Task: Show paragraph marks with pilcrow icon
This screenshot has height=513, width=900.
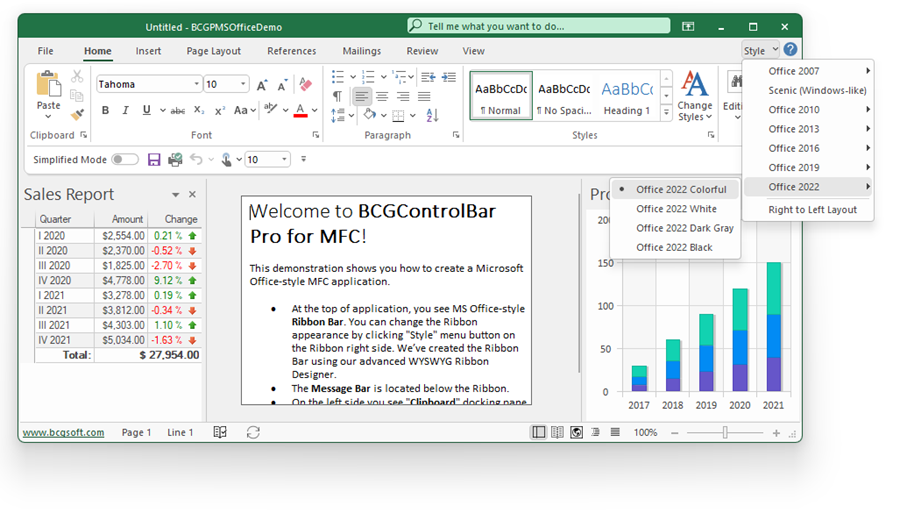Action: pyautogui.click(x=338, y=96)
